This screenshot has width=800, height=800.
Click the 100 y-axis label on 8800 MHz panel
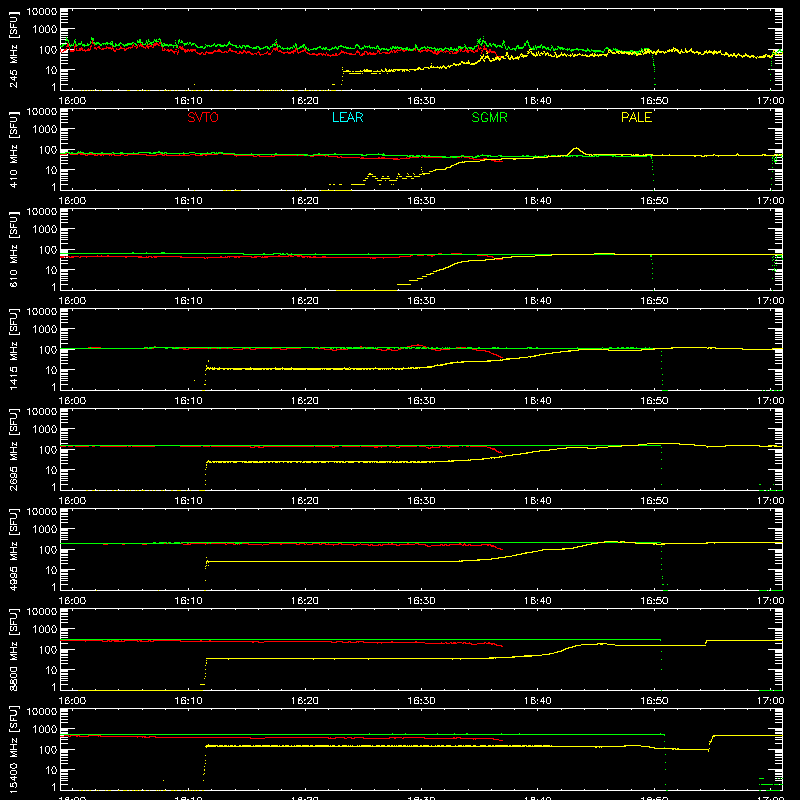[x=48, y=650]
